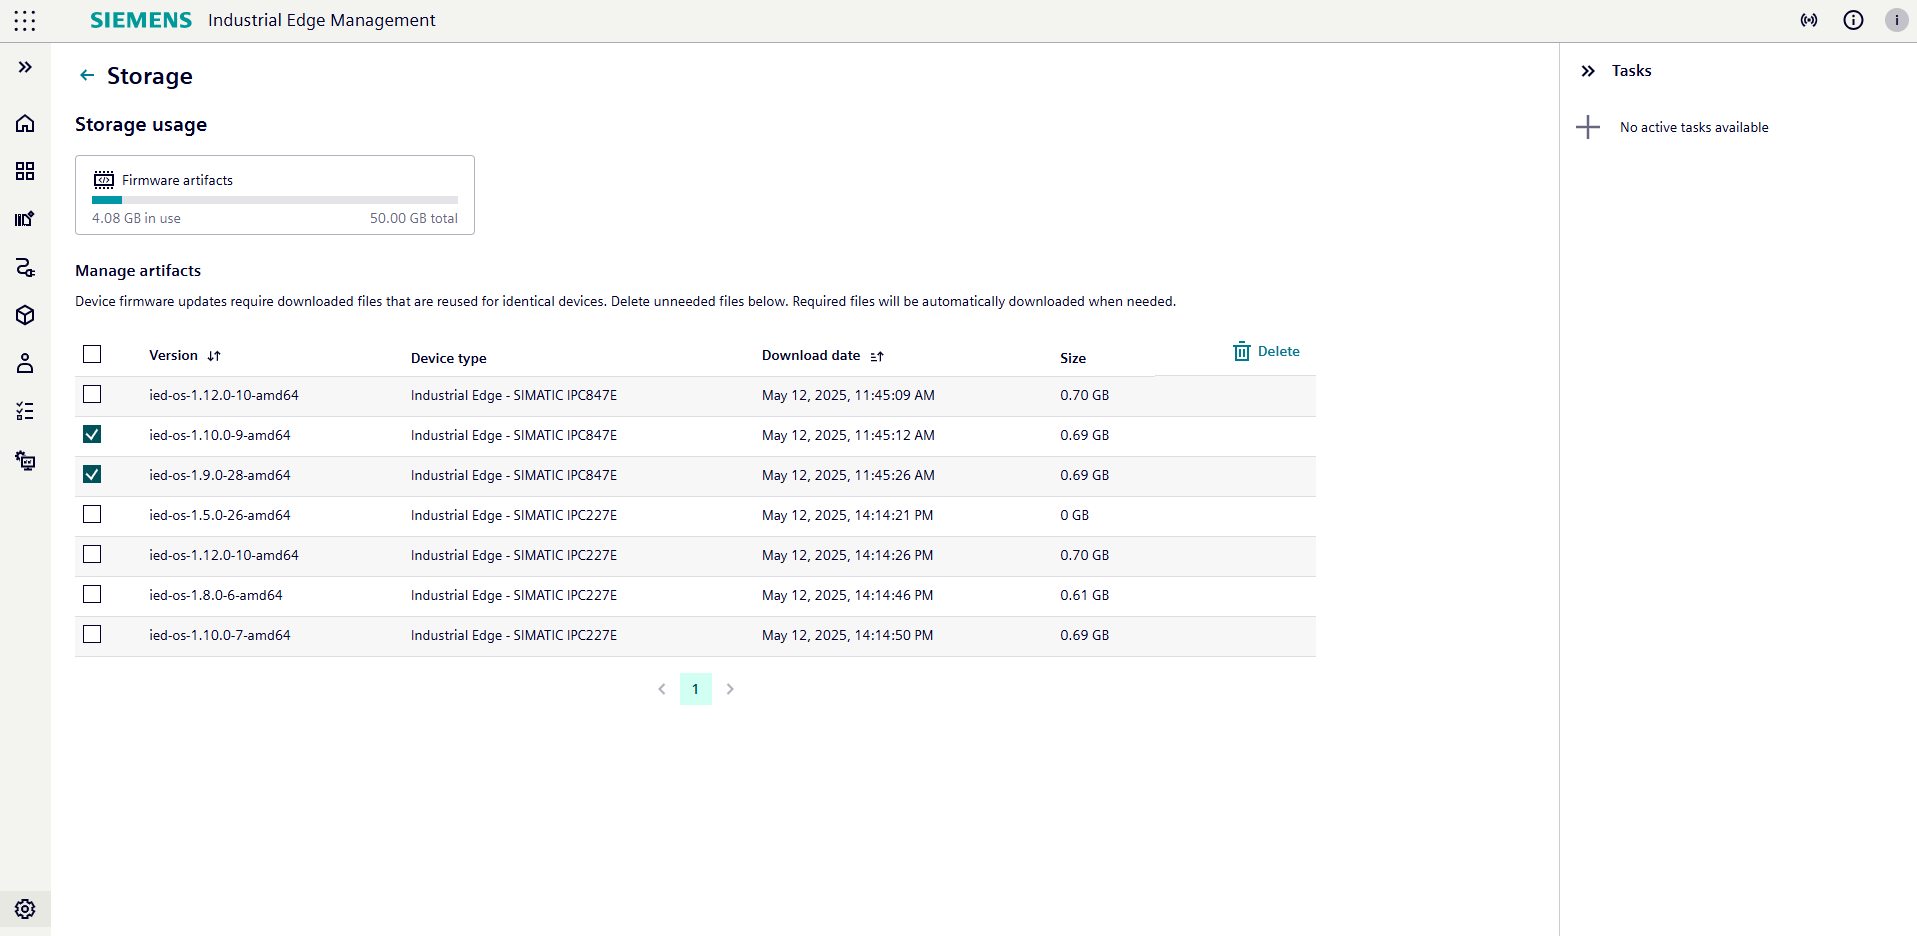This screenshot has width=1917, height=936.
Task: Click the ied-os-1.9.0-28-amd64 version text
Action: (x=220, y=475)
